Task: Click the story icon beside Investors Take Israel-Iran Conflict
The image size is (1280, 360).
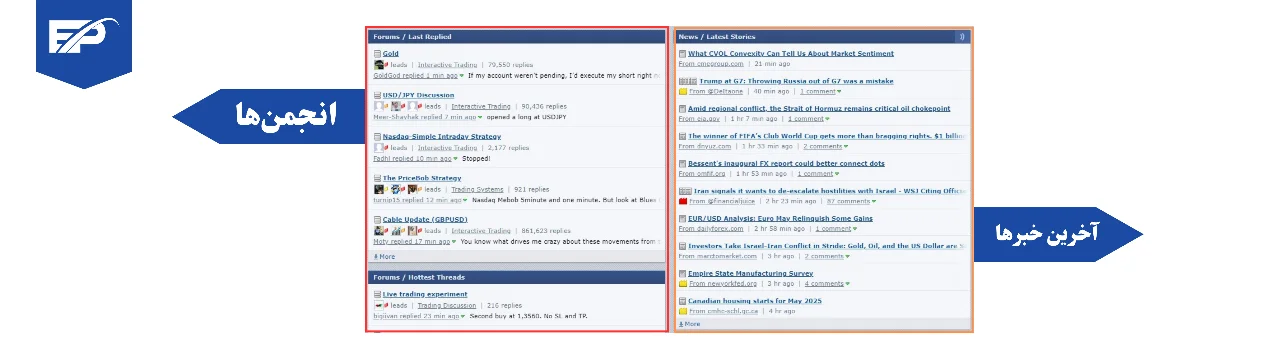Action: 682,245
